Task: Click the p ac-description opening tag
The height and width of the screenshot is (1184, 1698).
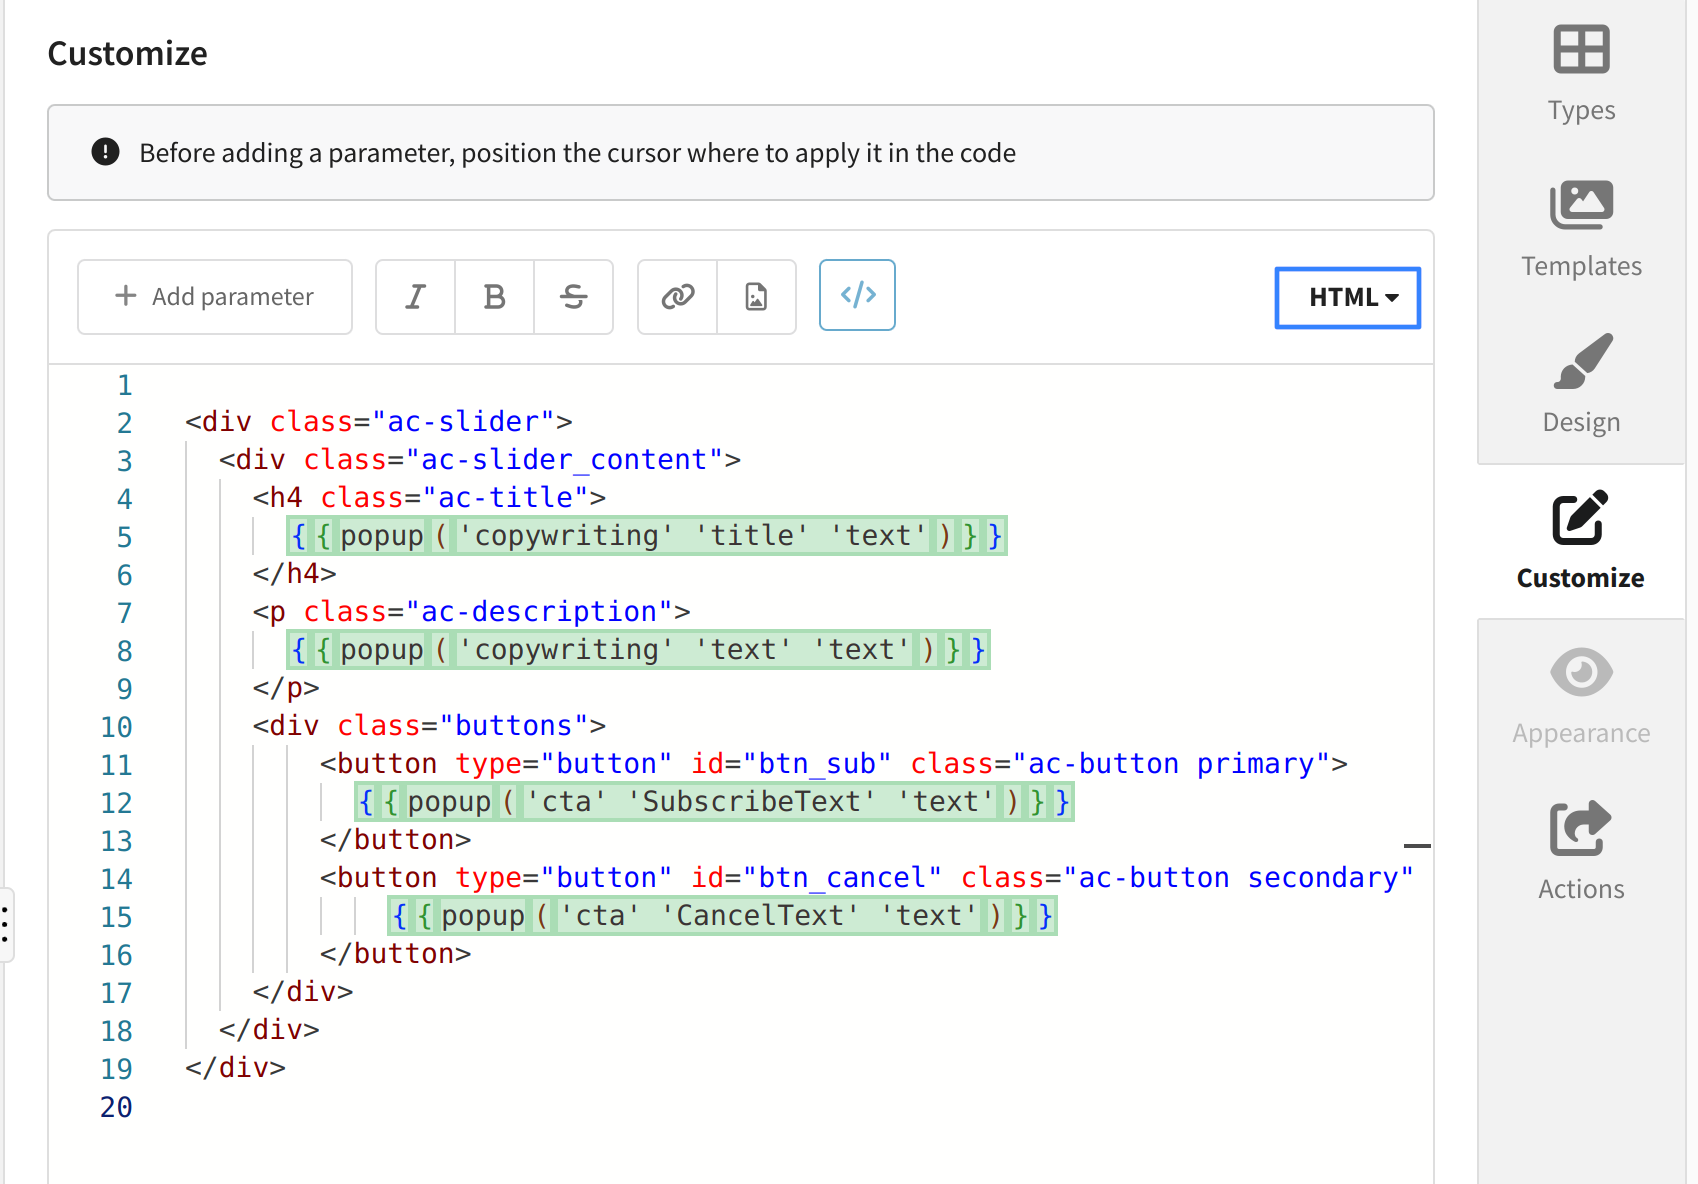Action: [472, 612]
